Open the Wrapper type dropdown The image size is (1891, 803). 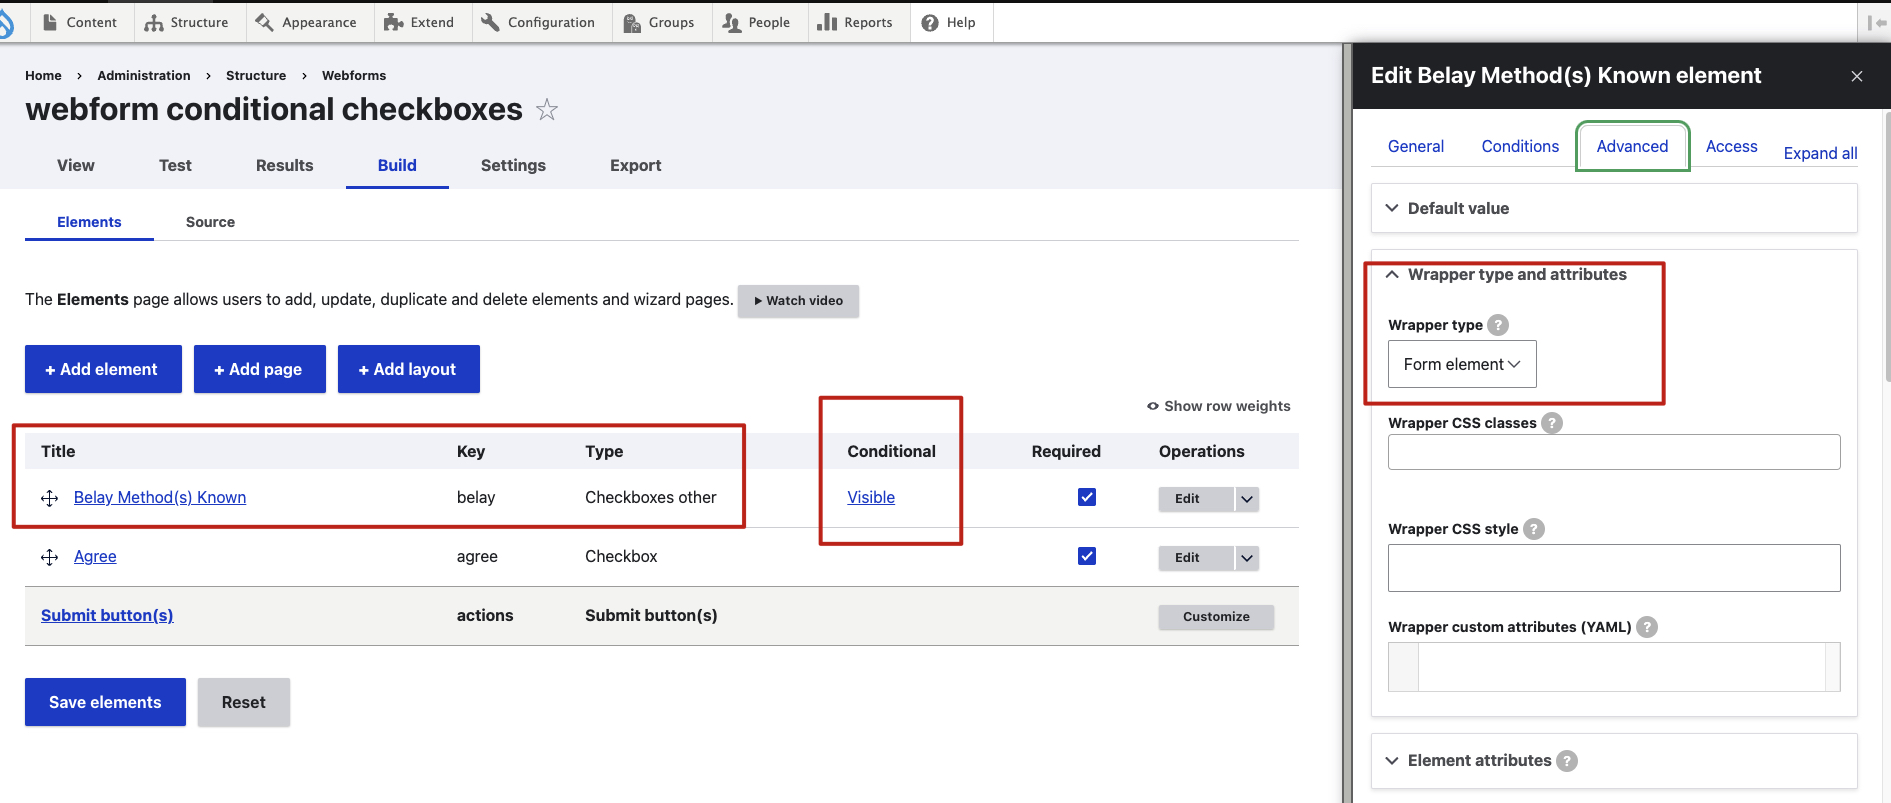[1461, 365]
